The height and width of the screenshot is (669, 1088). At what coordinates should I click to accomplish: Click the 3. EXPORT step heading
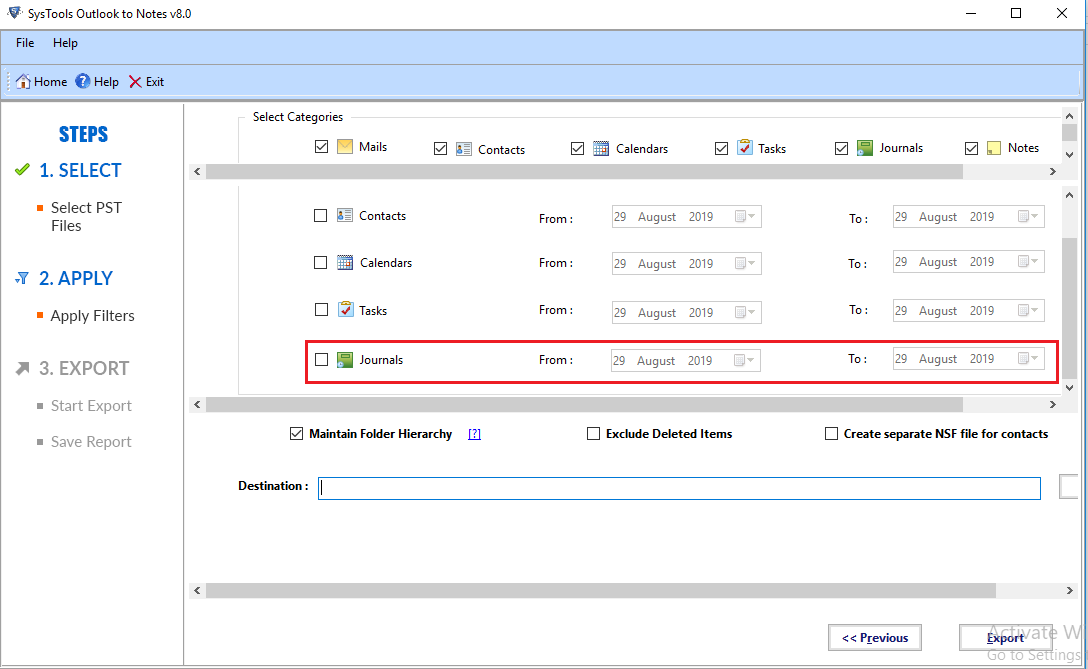pyautogui.click(x=84, y=368)
